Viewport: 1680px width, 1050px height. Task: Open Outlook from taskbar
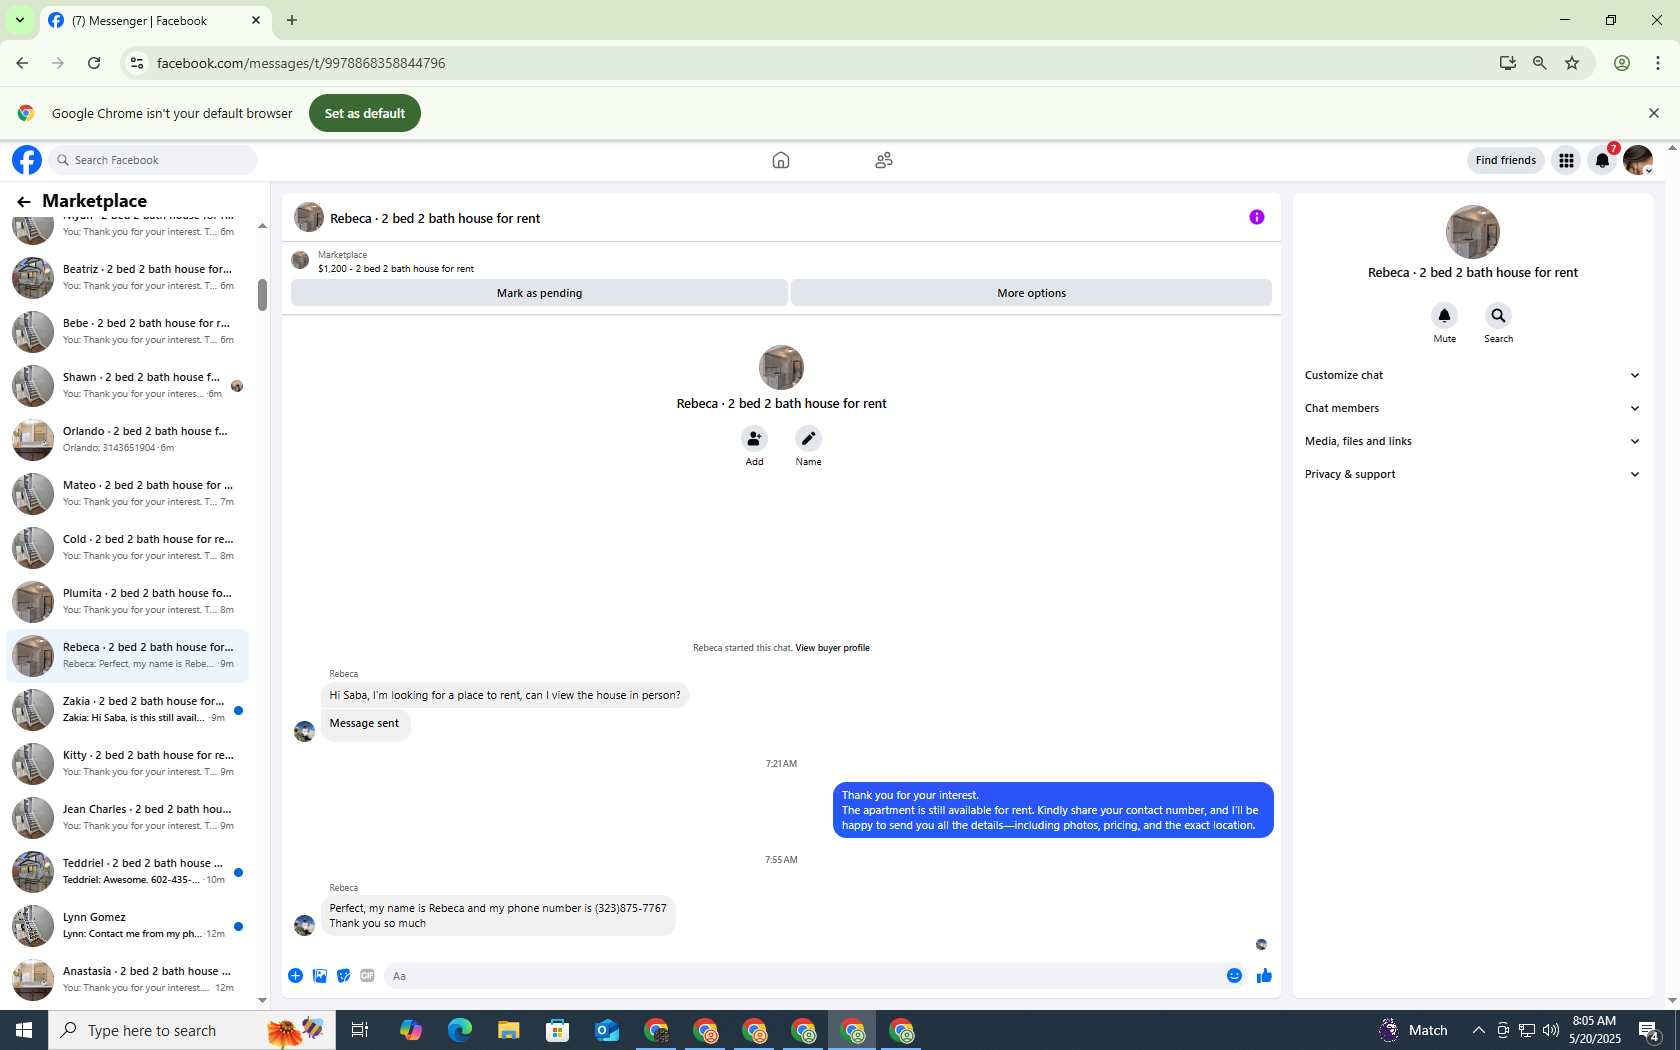click(607, 1030)
